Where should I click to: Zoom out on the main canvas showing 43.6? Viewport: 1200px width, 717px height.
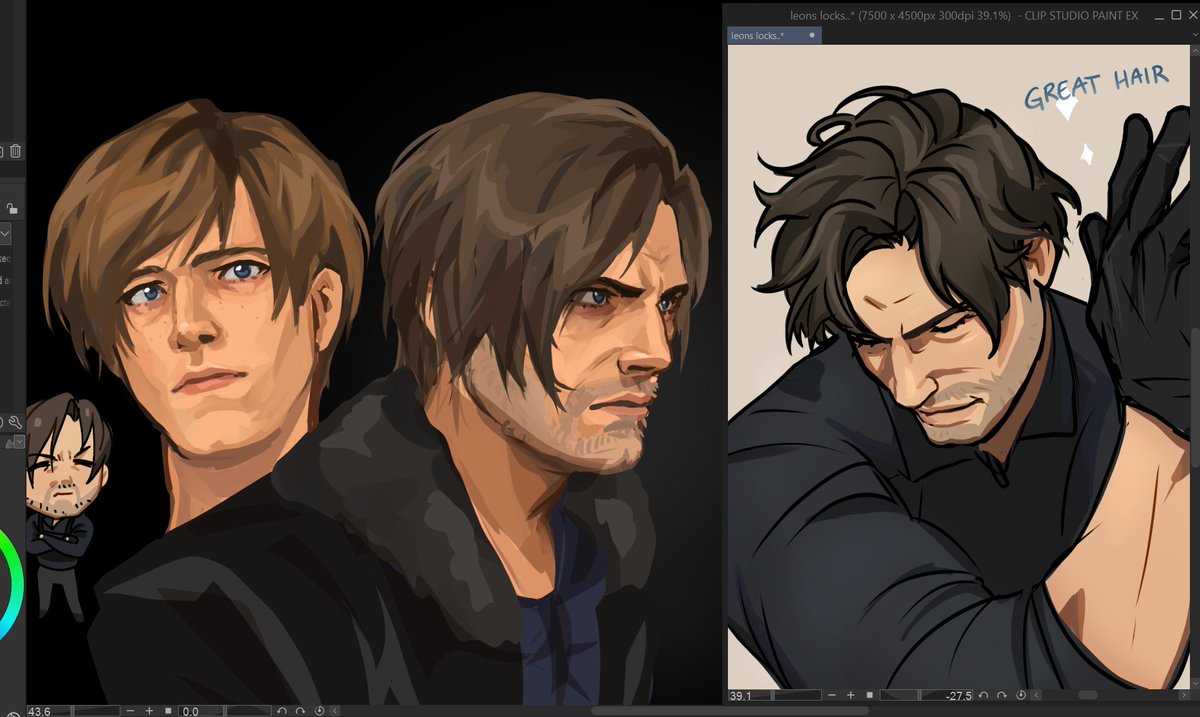pos(131,711)
